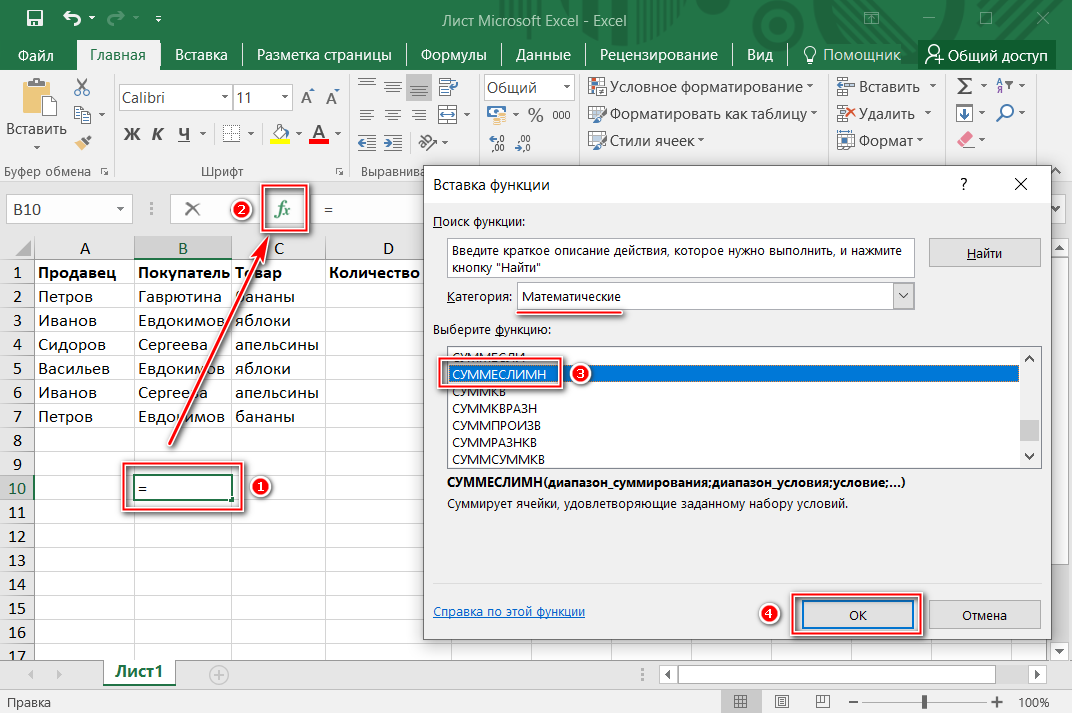Toggle underline formatting (Ч)

(x=184, y=134)
